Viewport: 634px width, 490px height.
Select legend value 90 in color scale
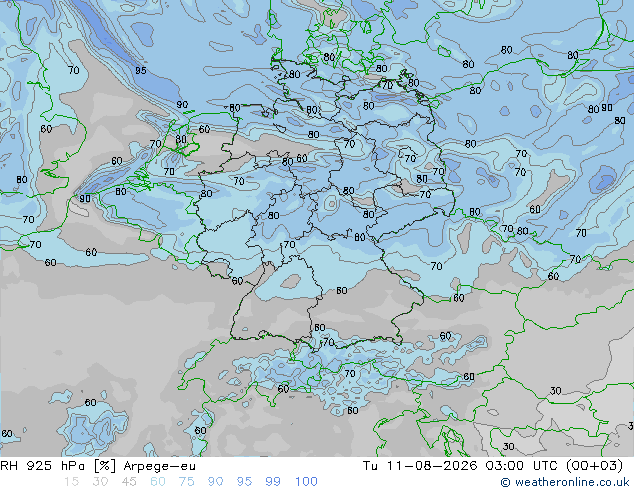tap(215, 482)
